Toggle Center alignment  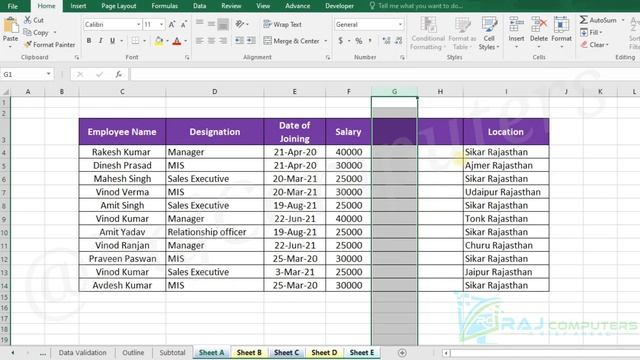(211, 41)
